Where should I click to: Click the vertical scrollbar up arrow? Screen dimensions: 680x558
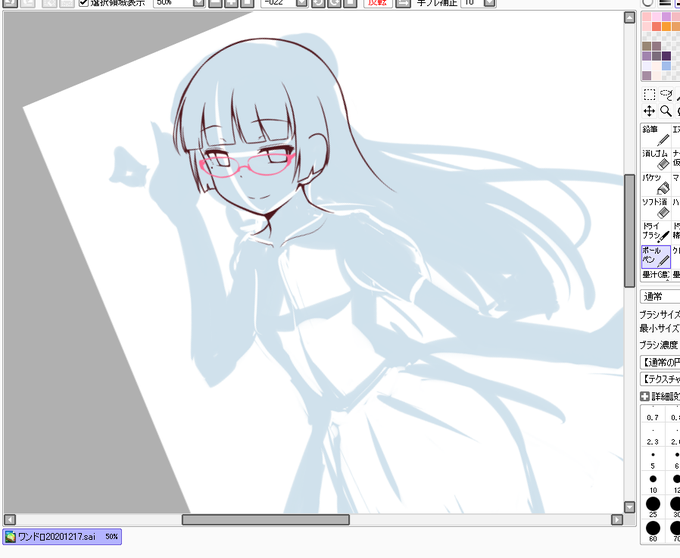coord(629,17)
